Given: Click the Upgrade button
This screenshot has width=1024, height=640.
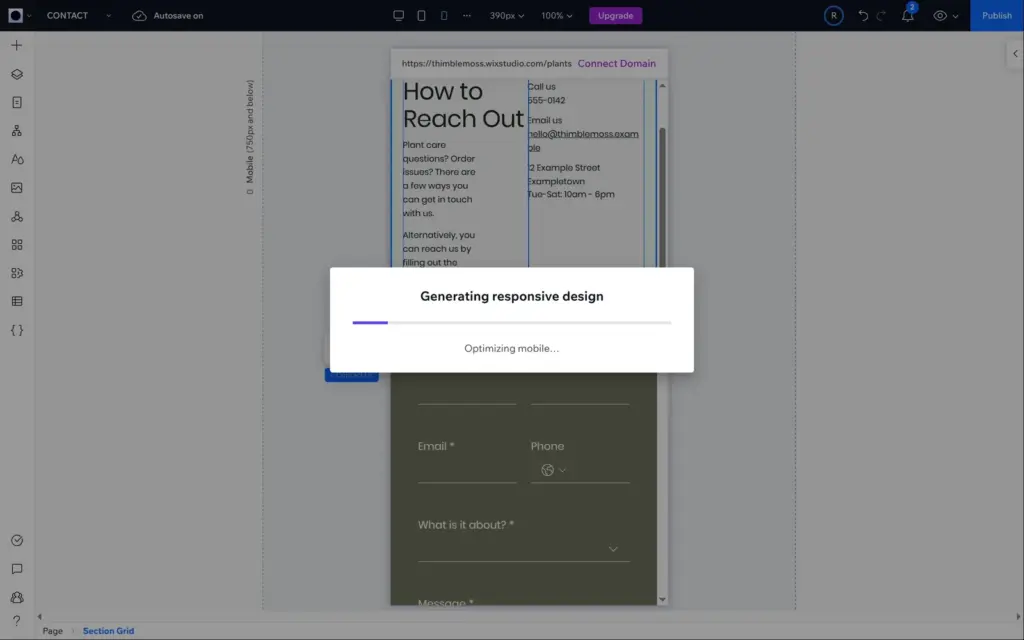Looking at the screenshot, I should (x=615, y=16).
